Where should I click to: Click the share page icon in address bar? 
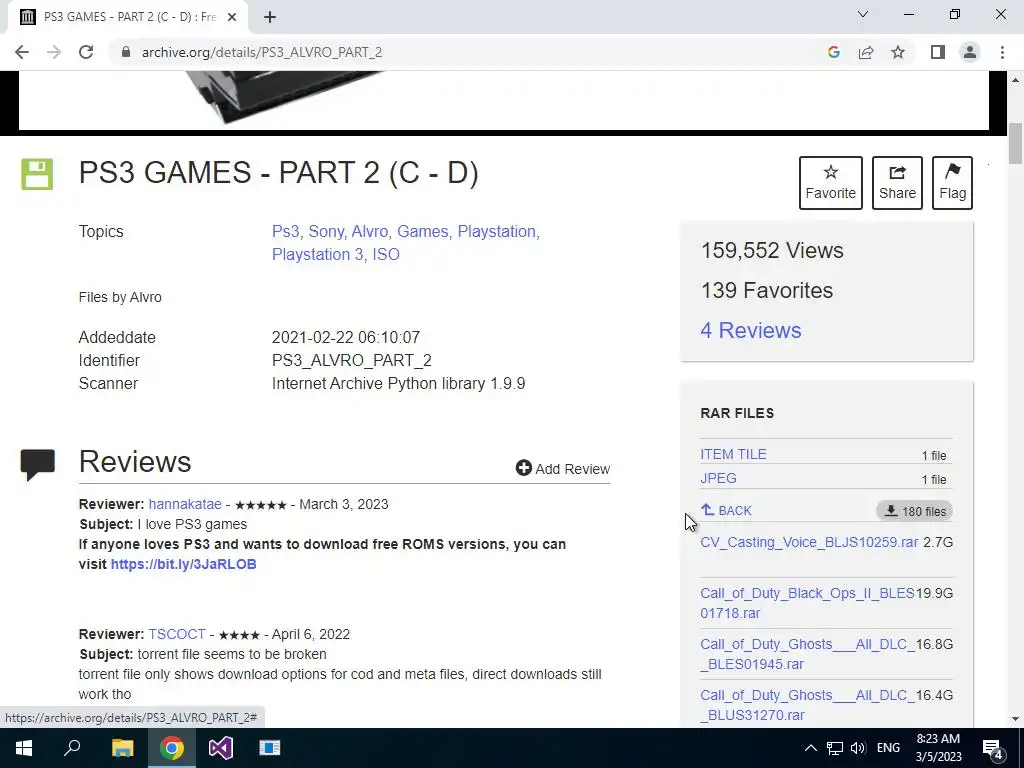[x=866, y=52]
